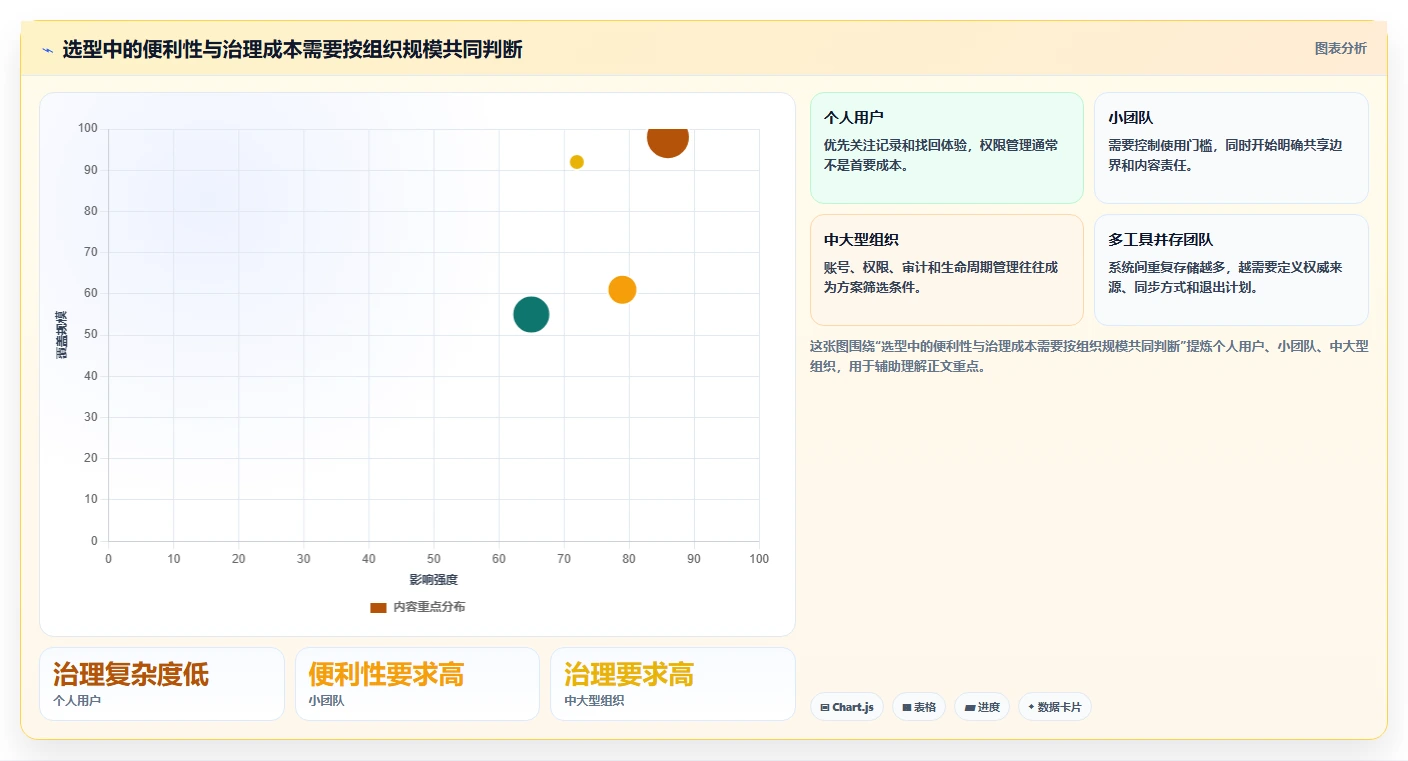The height and width of the screenshot is (761, 1408).
Task: Click the 数据卡片 tag
Action: [1055, 707]
